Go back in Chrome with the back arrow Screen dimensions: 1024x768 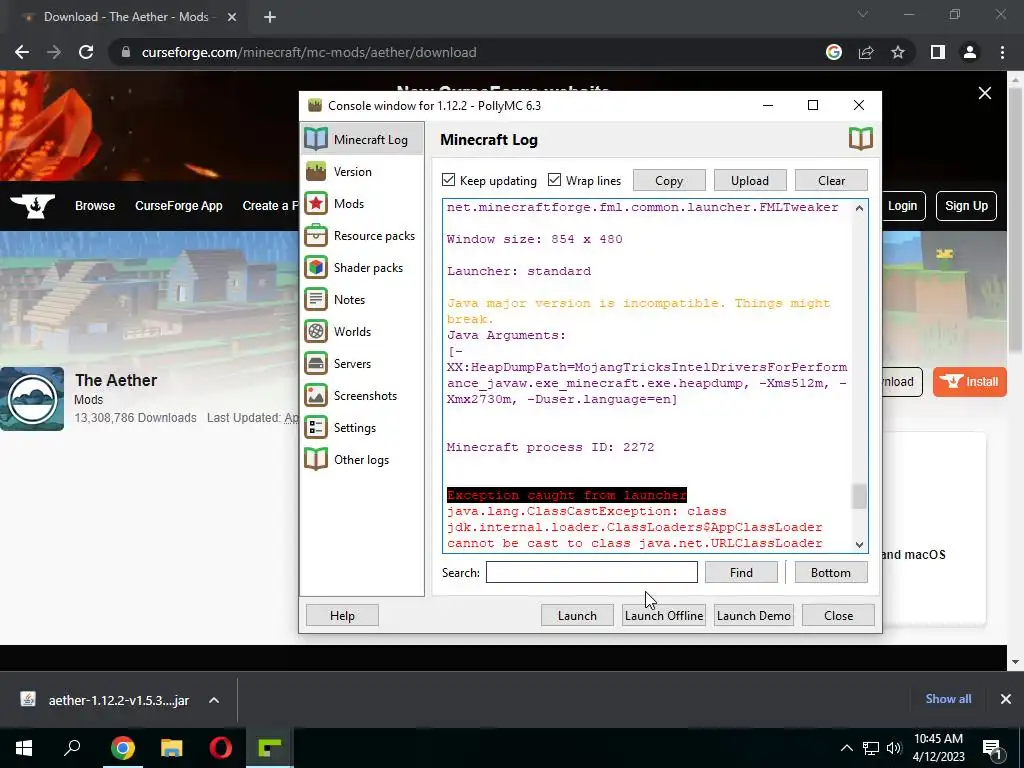tap(22, 52)
